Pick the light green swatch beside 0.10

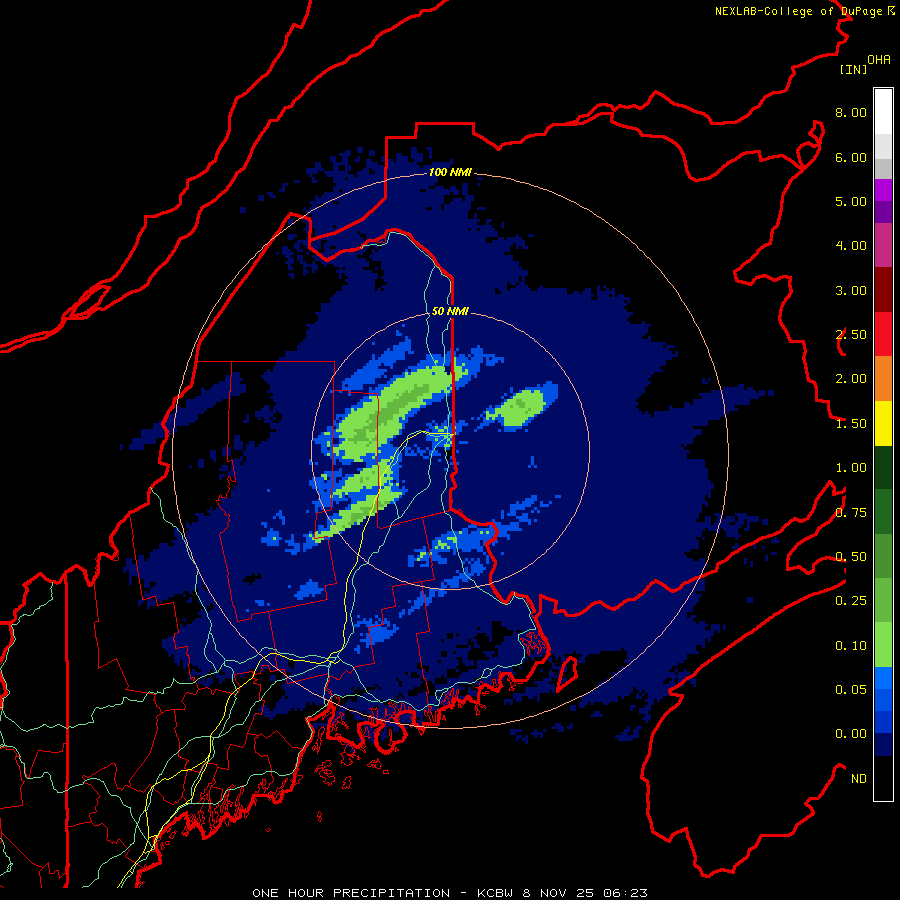point(883,645)
